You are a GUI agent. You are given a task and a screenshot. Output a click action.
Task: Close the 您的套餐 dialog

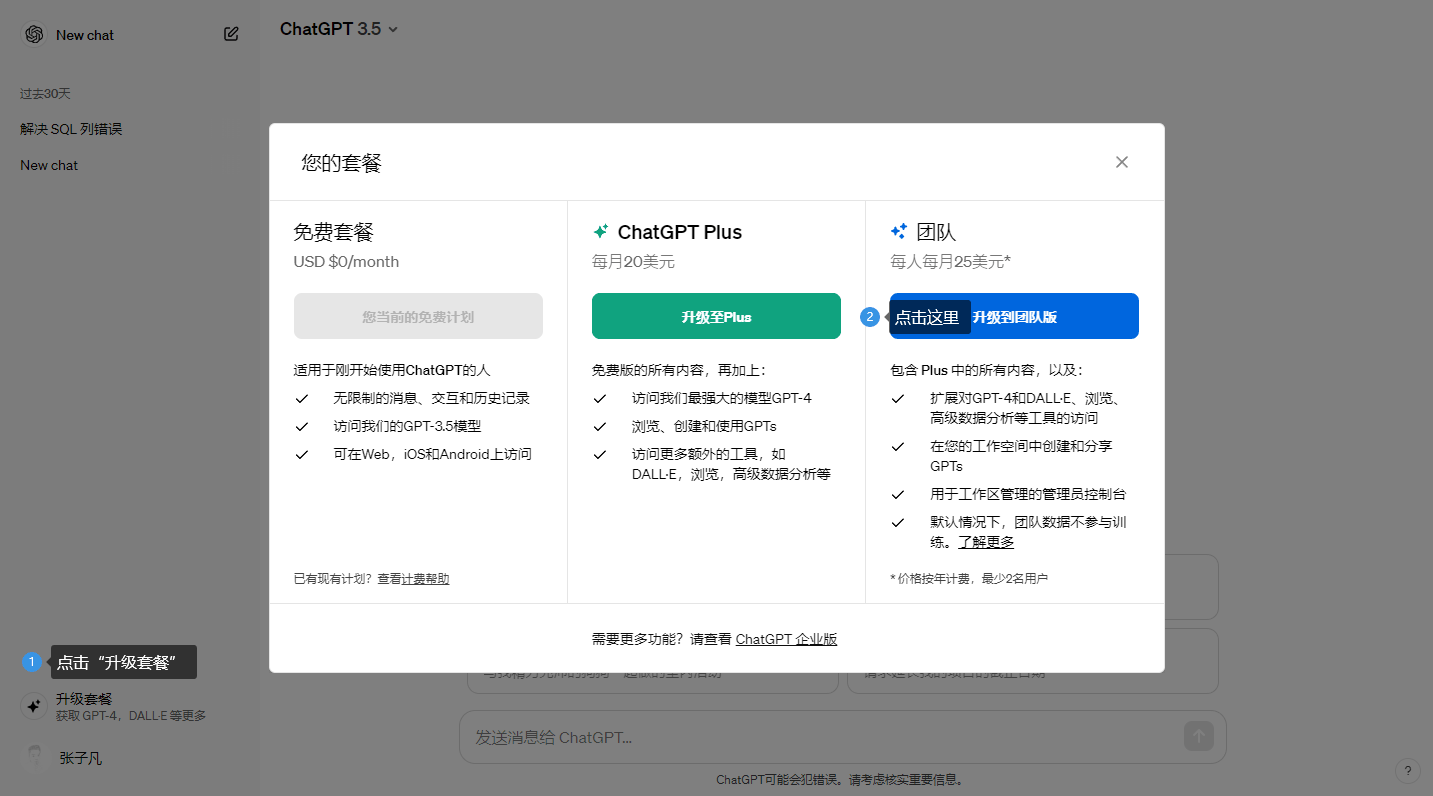pos(1121,161)
